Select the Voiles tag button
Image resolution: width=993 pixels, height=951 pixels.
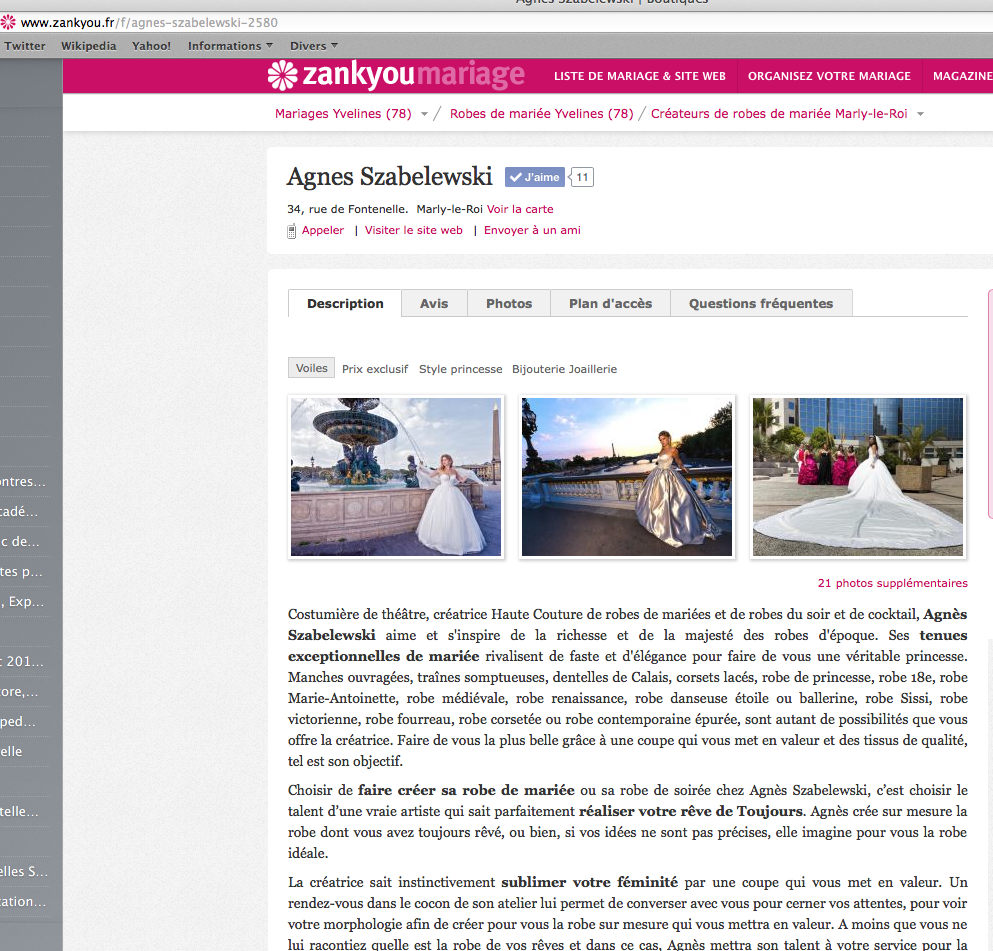click(x=312, y=368)
